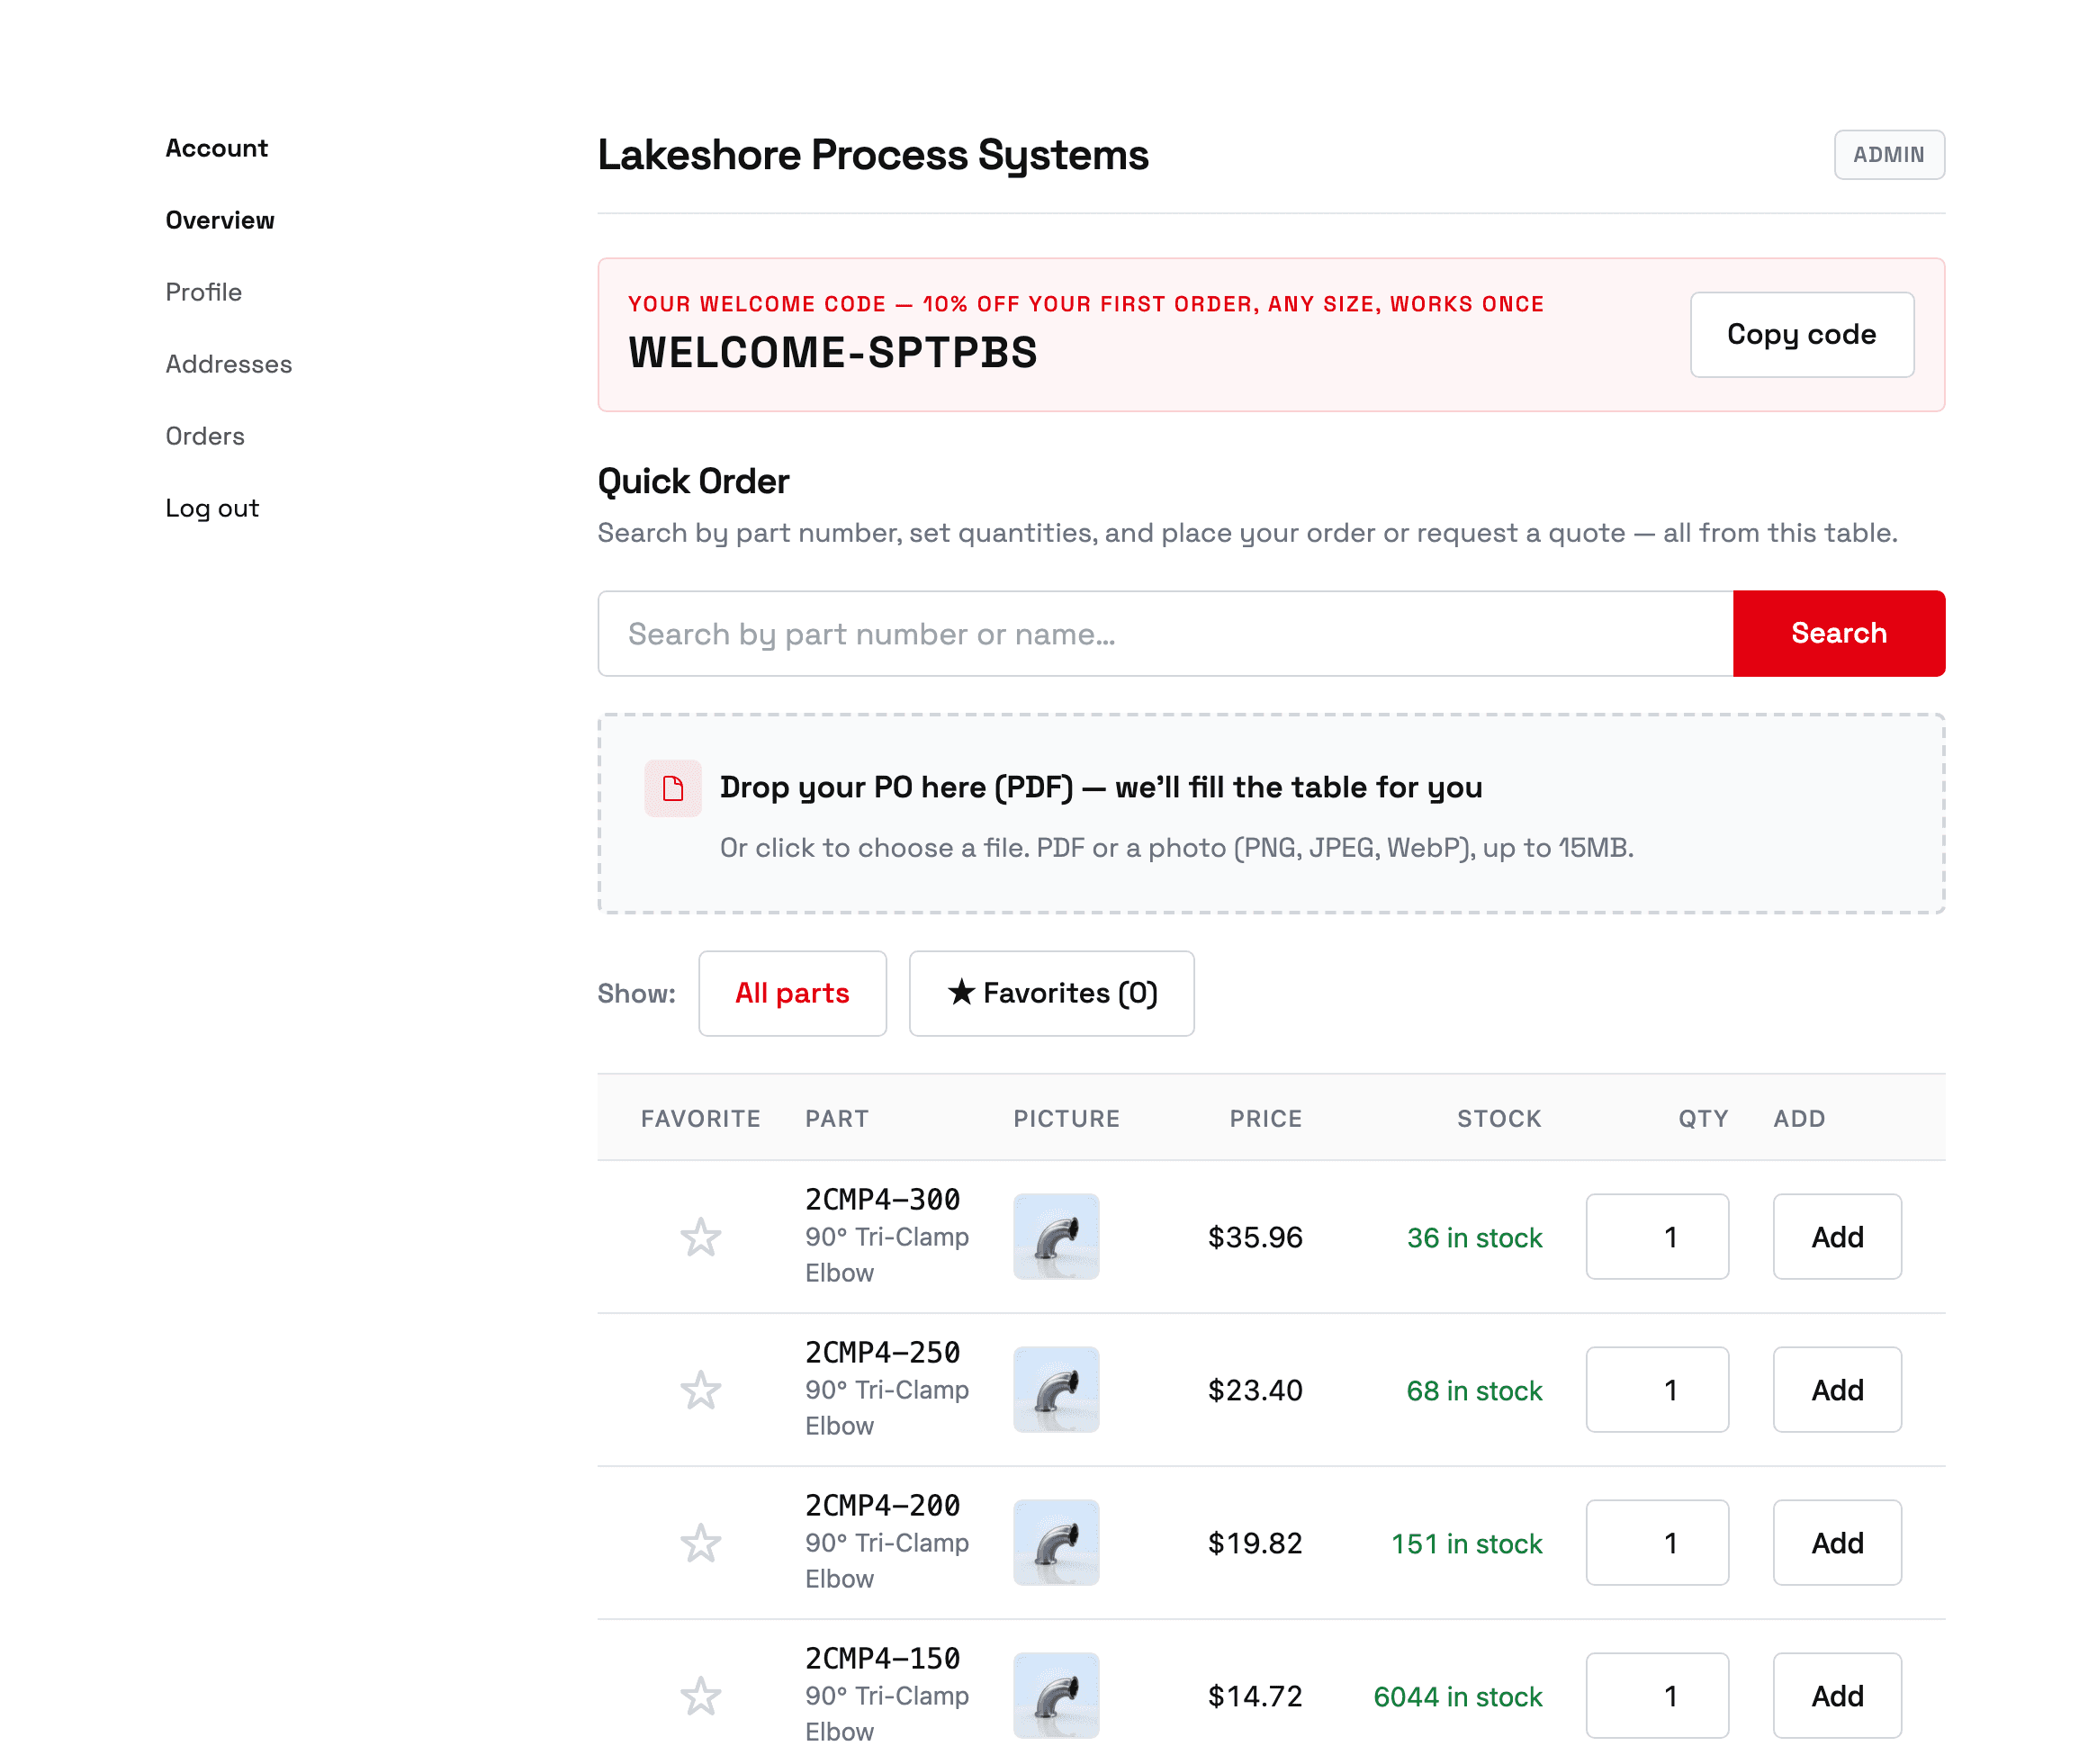The image size is (2088, 1764).
Task: Edit quantity for 2CMP4-150
Action: tap(1657, 1696)
